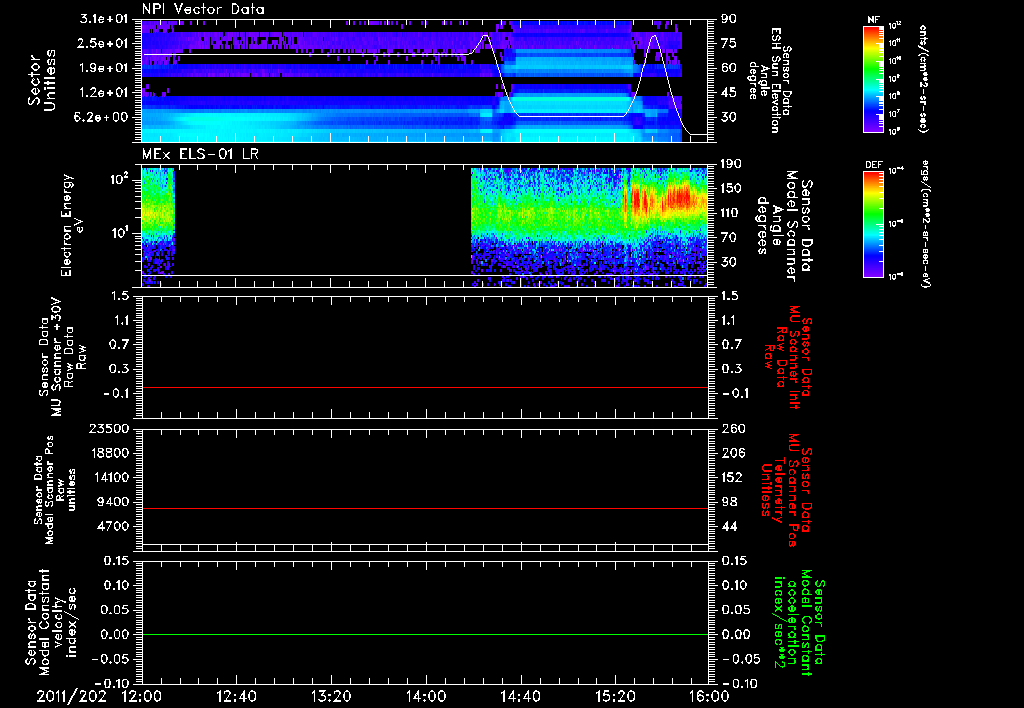
Task: Click the red 'MU Scanner Pos Telemetry' label
Action: click(x=782, y=489)
